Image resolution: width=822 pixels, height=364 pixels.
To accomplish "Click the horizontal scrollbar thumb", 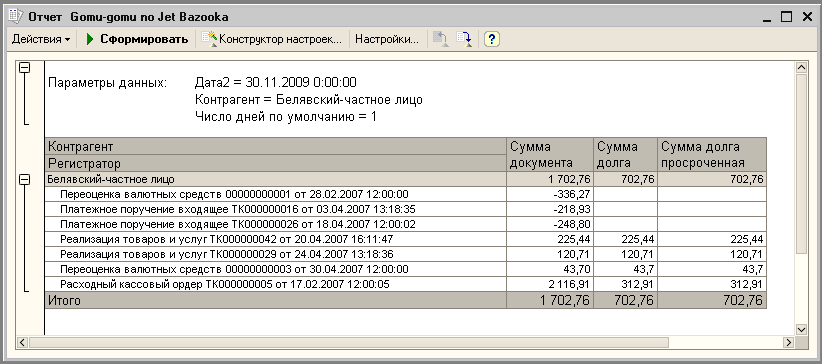I will pyautogui.click(x=349, y=342).
